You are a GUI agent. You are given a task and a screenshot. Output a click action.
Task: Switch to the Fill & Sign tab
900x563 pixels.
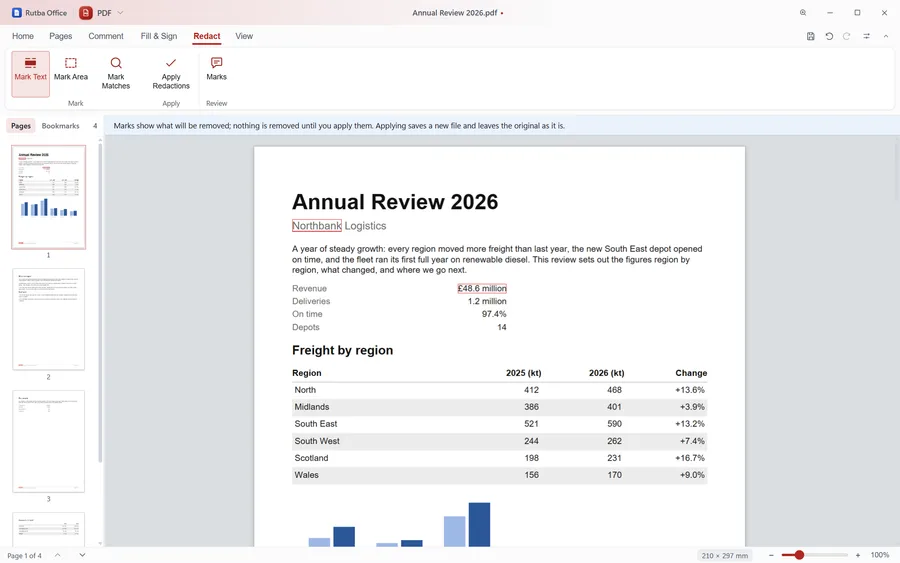click(159, 36)
